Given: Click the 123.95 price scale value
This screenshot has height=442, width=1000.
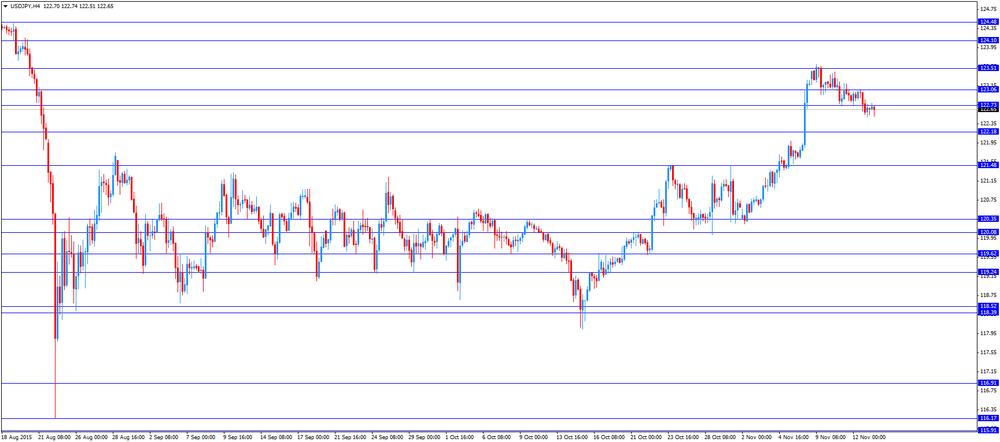Looking at the screenshot, I should tap(988, 47).
